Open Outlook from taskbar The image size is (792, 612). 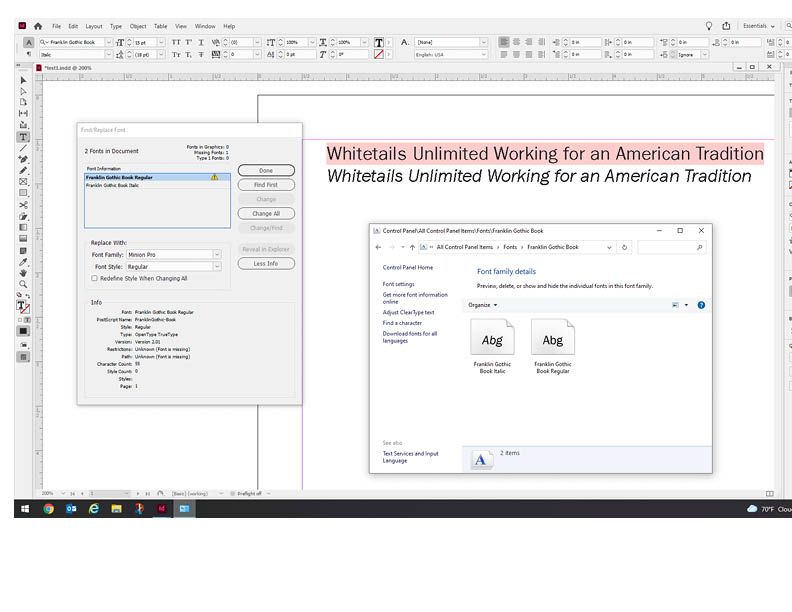coord(71,509)
